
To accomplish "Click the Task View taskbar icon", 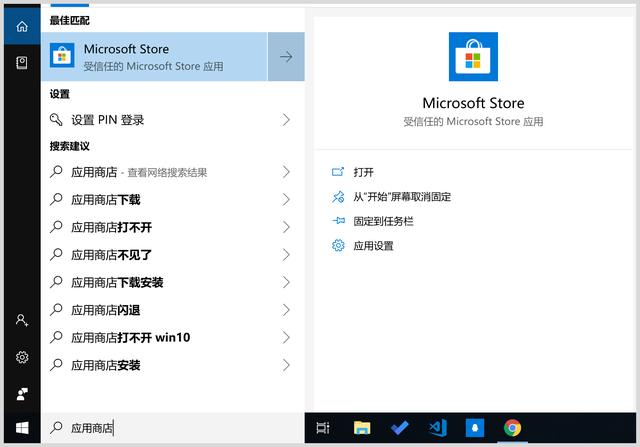I will coord(323,428).
